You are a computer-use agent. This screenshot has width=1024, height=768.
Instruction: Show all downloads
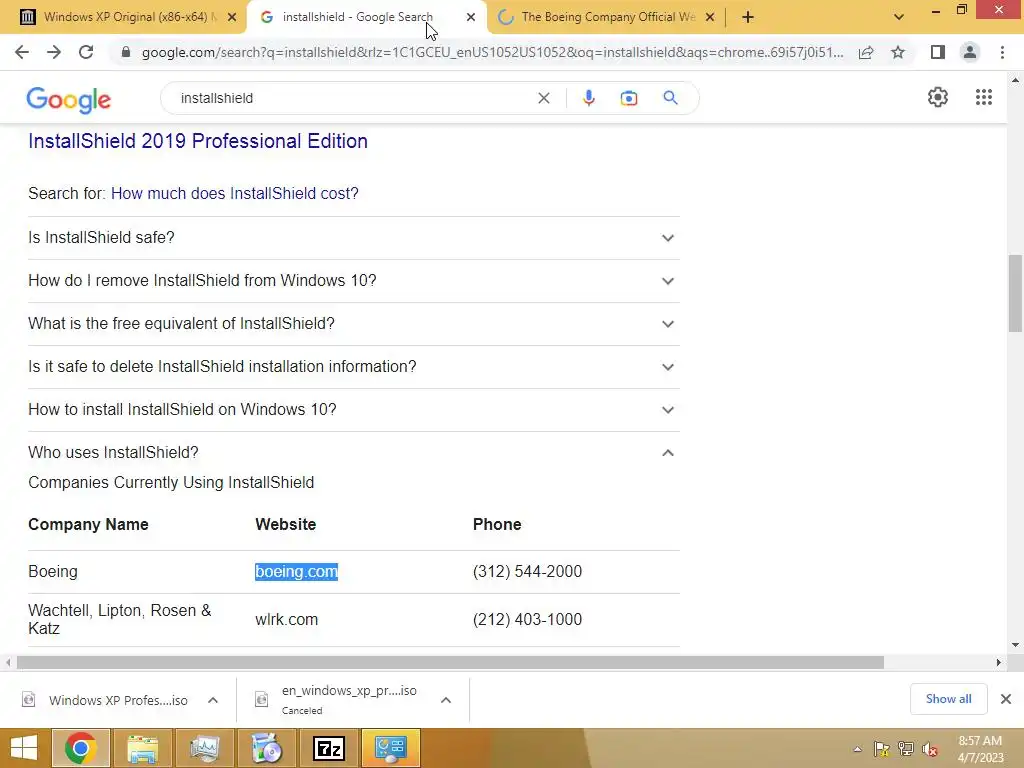(948, 699)
